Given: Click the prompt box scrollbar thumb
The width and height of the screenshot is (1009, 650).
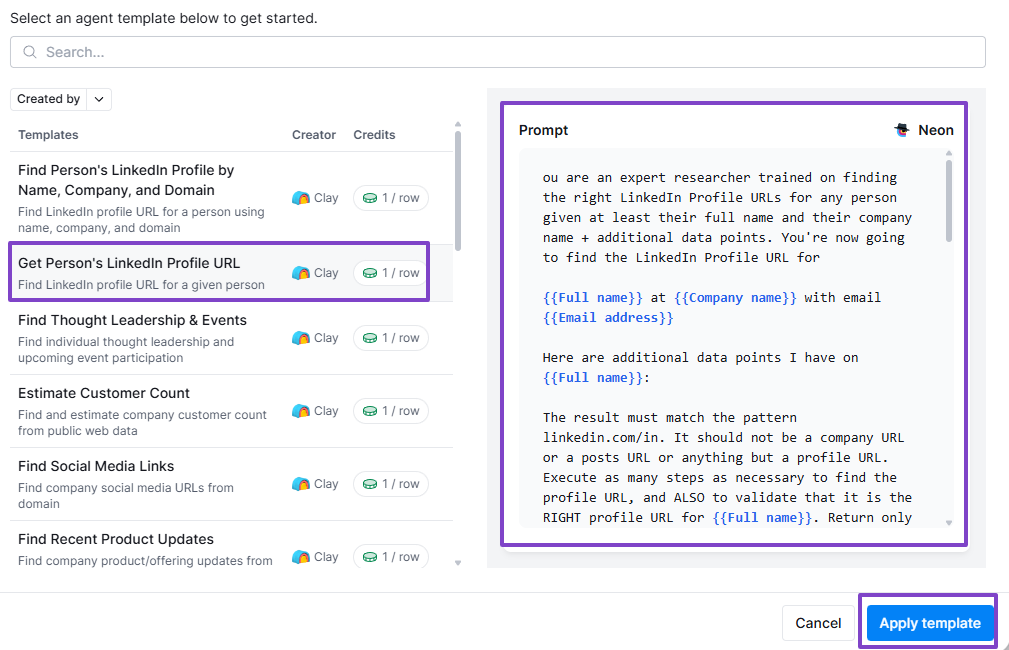Looking at the screenshot, I should [x=949, y=201].
